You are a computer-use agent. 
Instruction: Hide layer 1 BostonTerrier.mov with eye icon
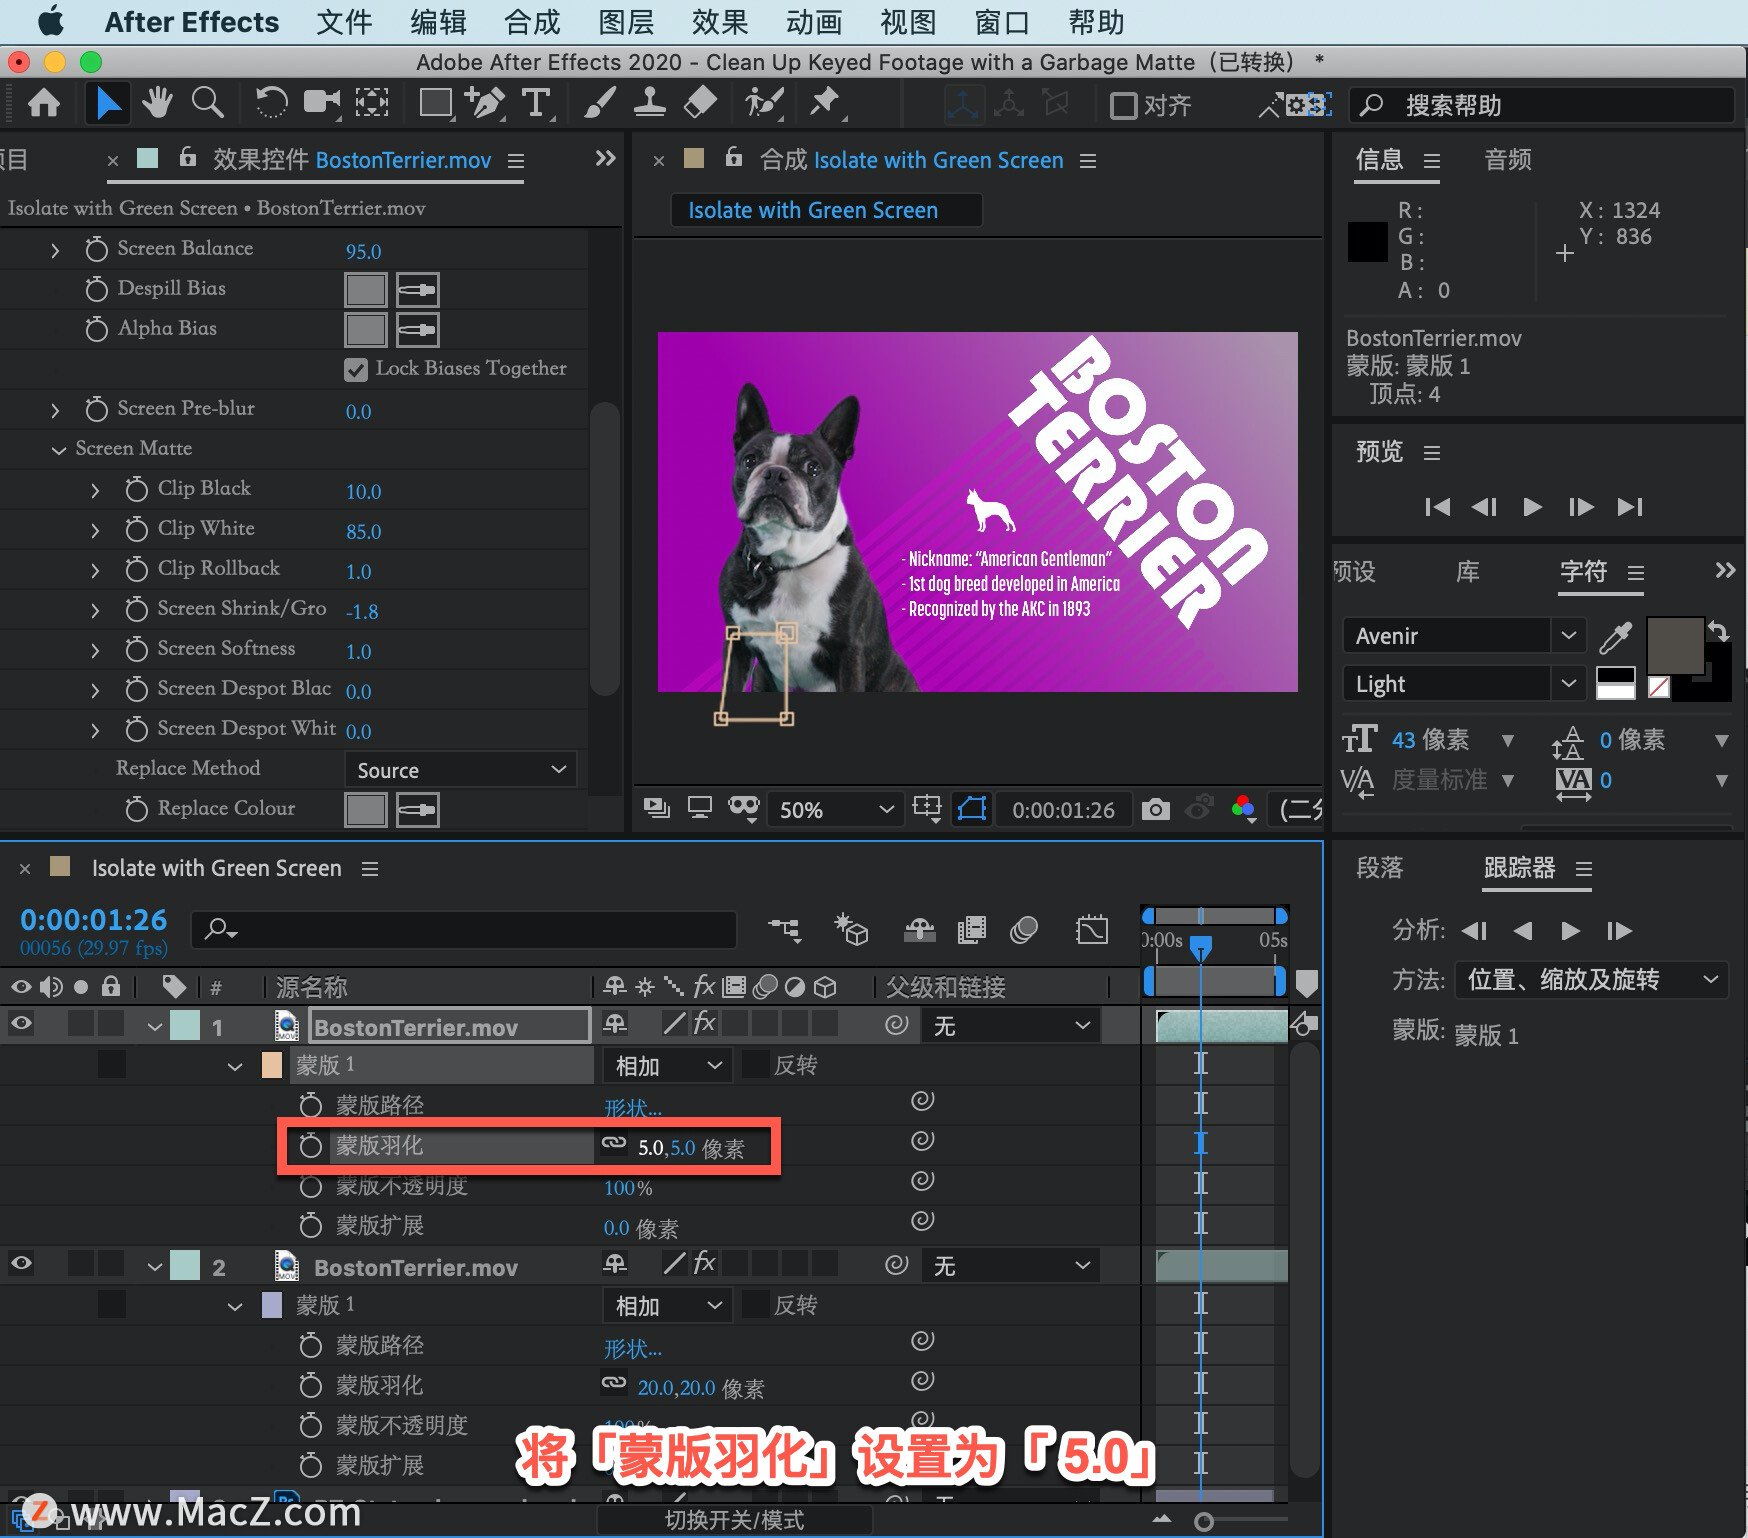click(x=21, y=1023)
